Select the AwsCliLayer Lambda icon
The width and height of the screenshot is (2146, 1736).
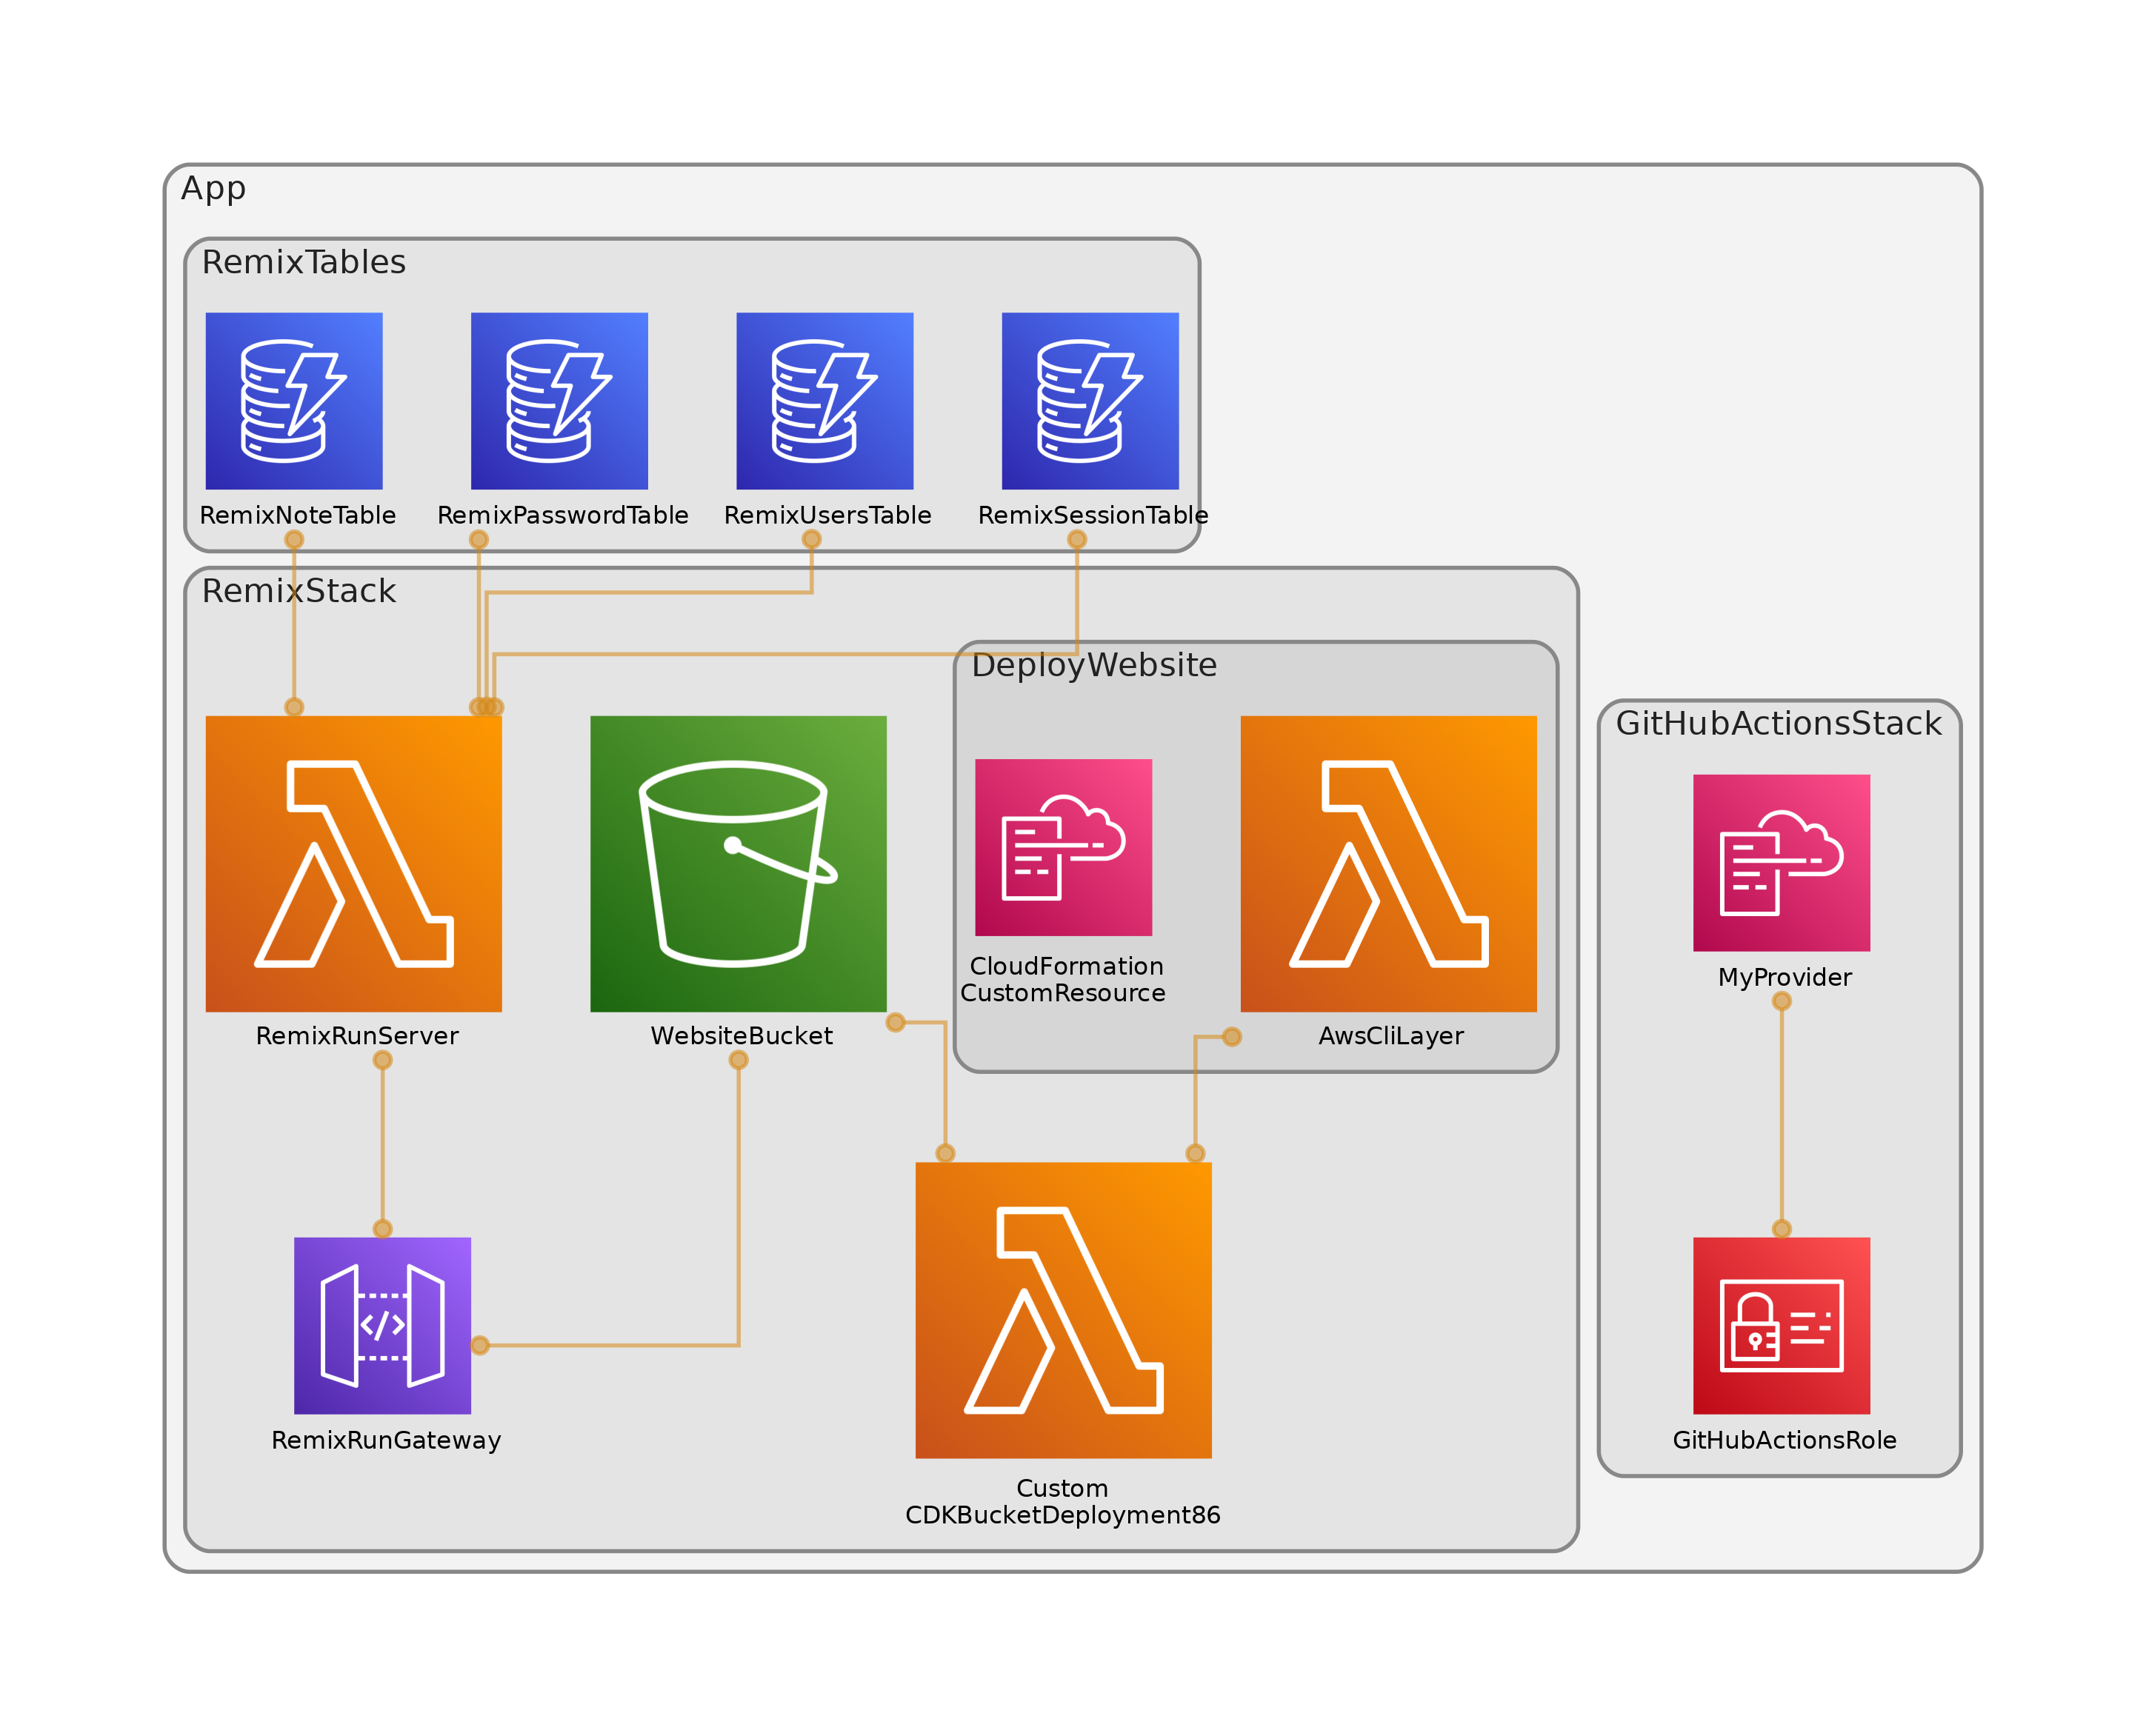[1388, 863]
